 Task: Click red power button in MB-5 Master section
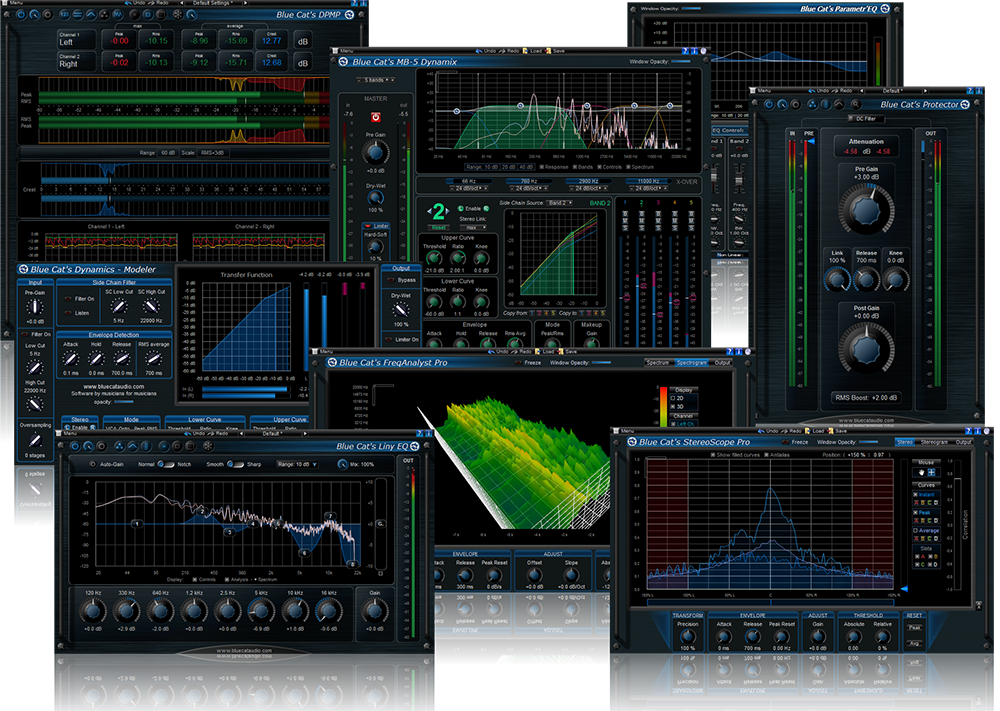click(x=376, y=117)
